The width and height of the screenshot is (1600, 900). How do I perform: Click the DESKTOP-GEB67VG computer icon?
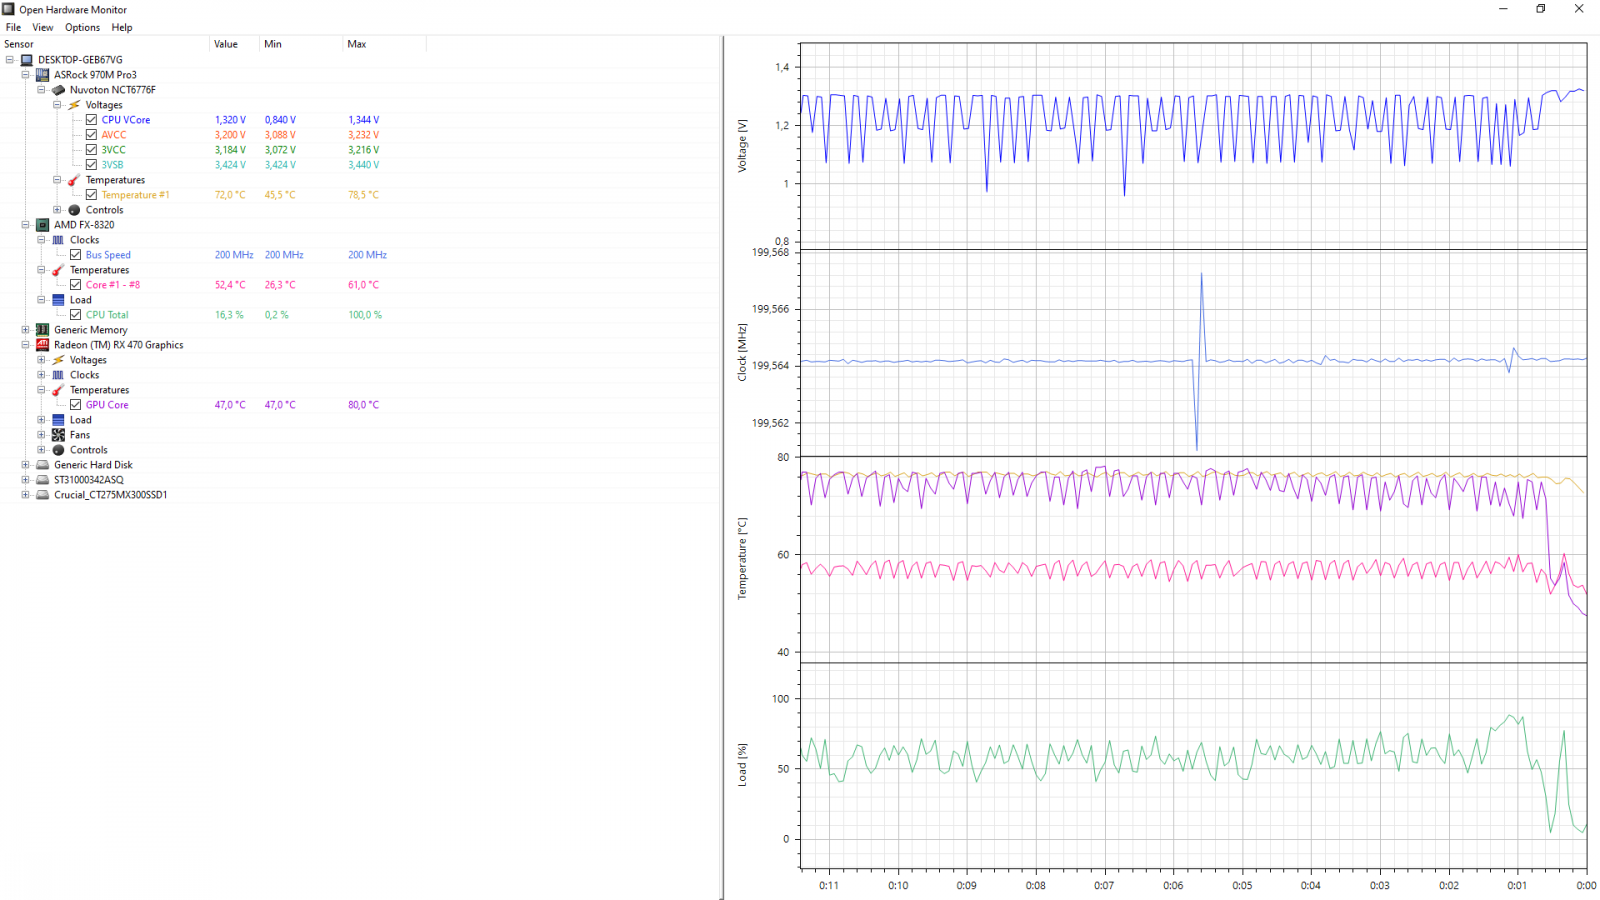coord(27,60)
